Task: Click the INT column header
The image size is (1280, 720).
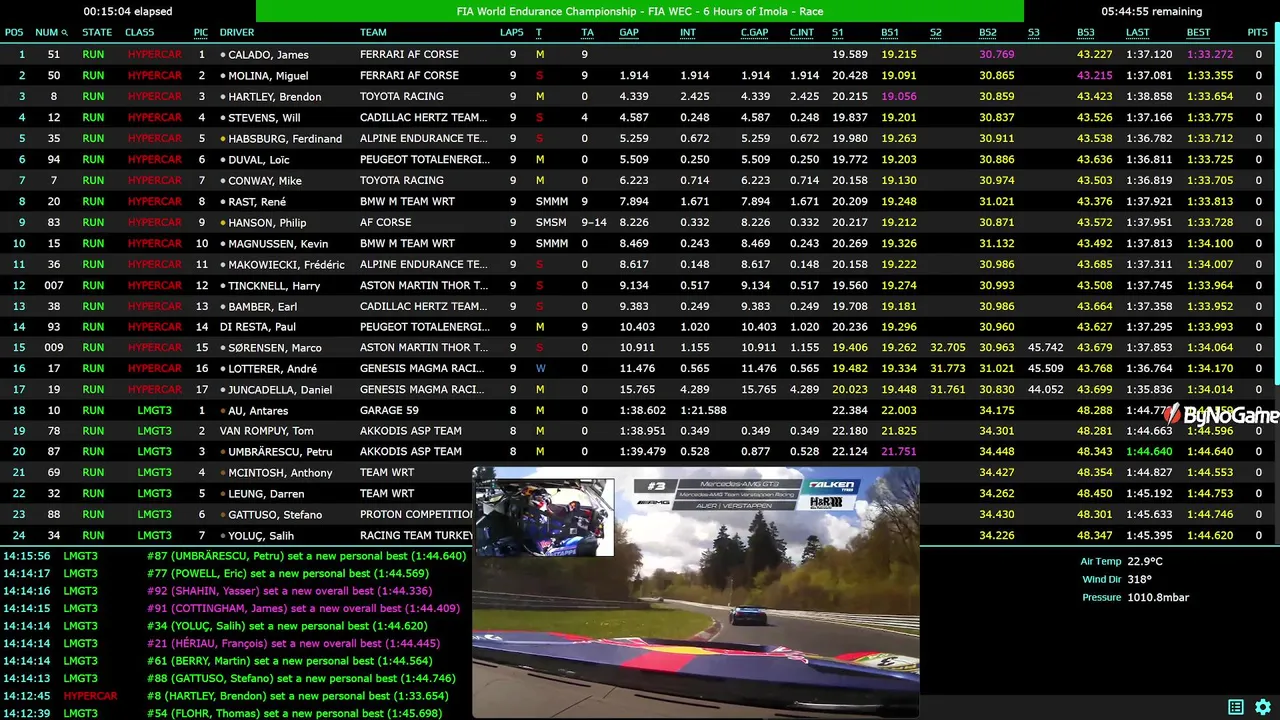Action: tap(688, 33)
